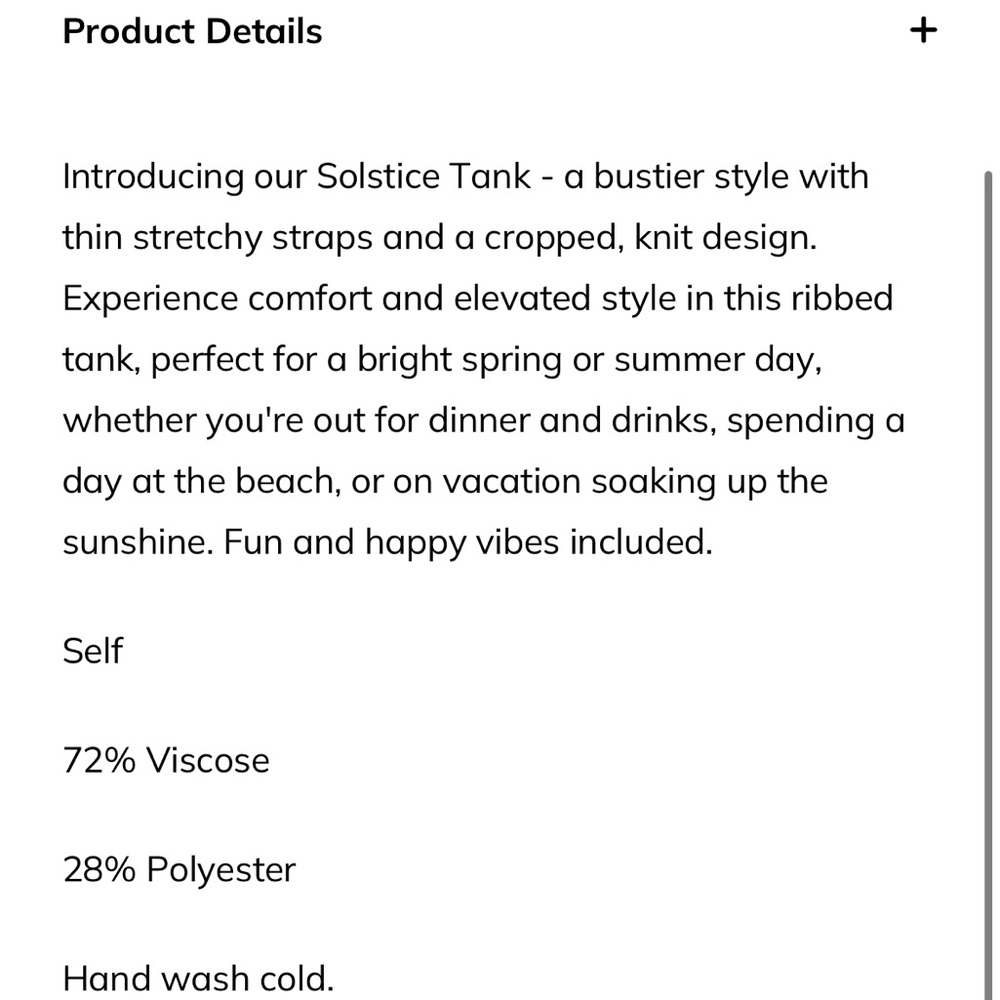Click the 'Hand wash cold.' care instruction
Image resolution: width=1000 pixels, height=1000 pixels.
[x=198, y=978]
